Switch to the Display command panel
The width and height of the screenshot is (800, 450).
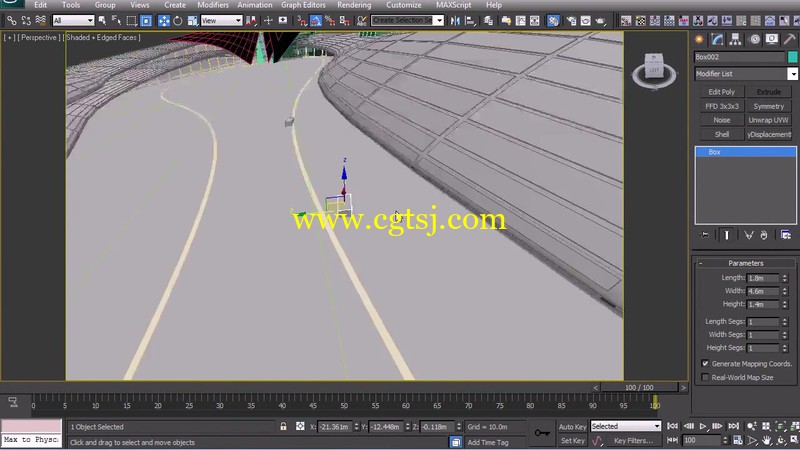(x=772, y=39)
